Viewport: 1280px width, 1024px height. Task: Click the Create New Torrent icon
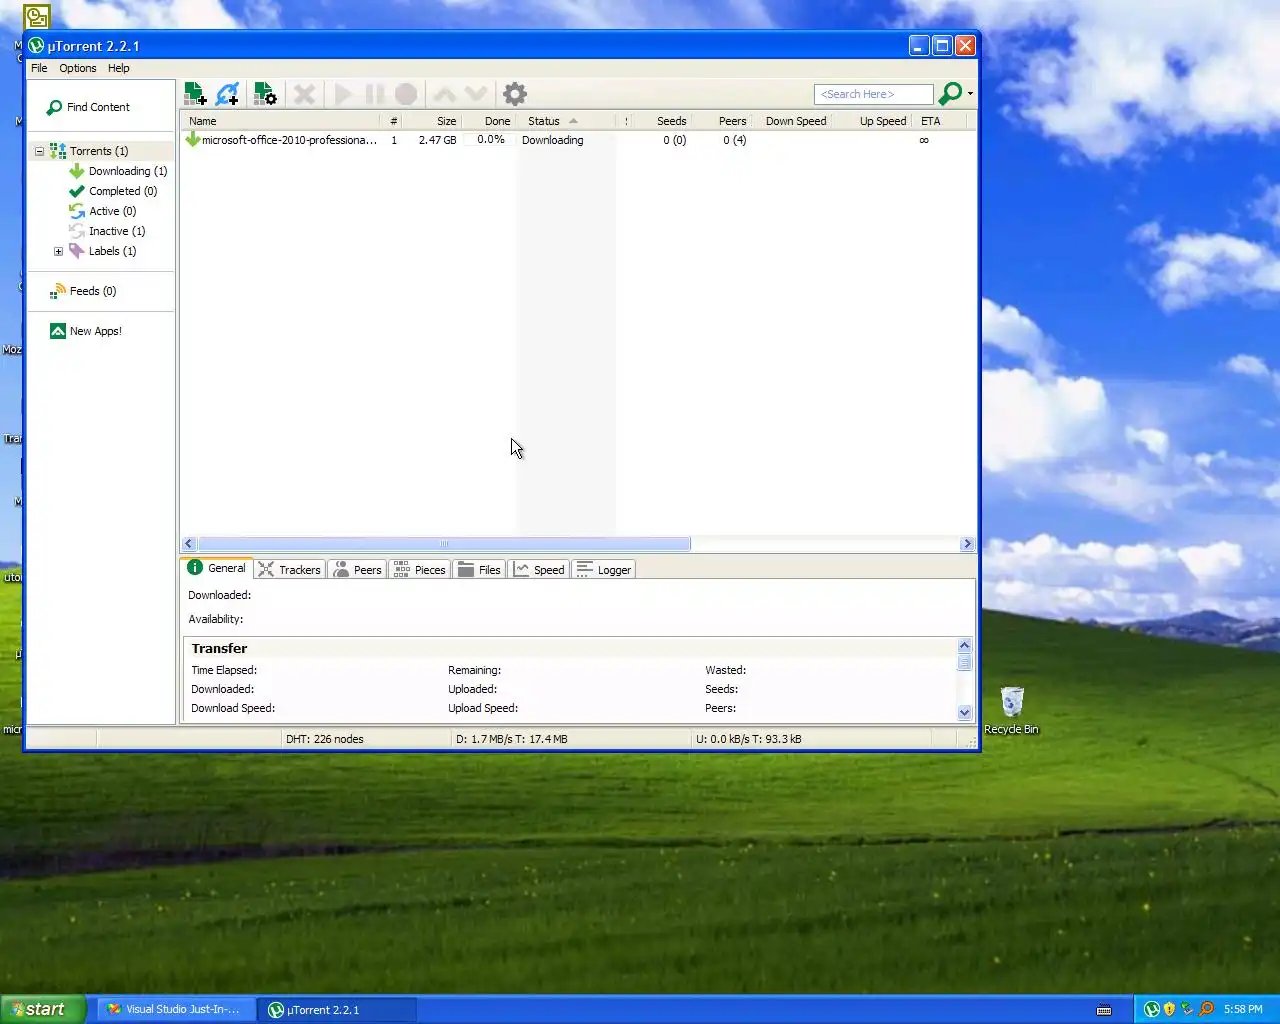[265, 94]
